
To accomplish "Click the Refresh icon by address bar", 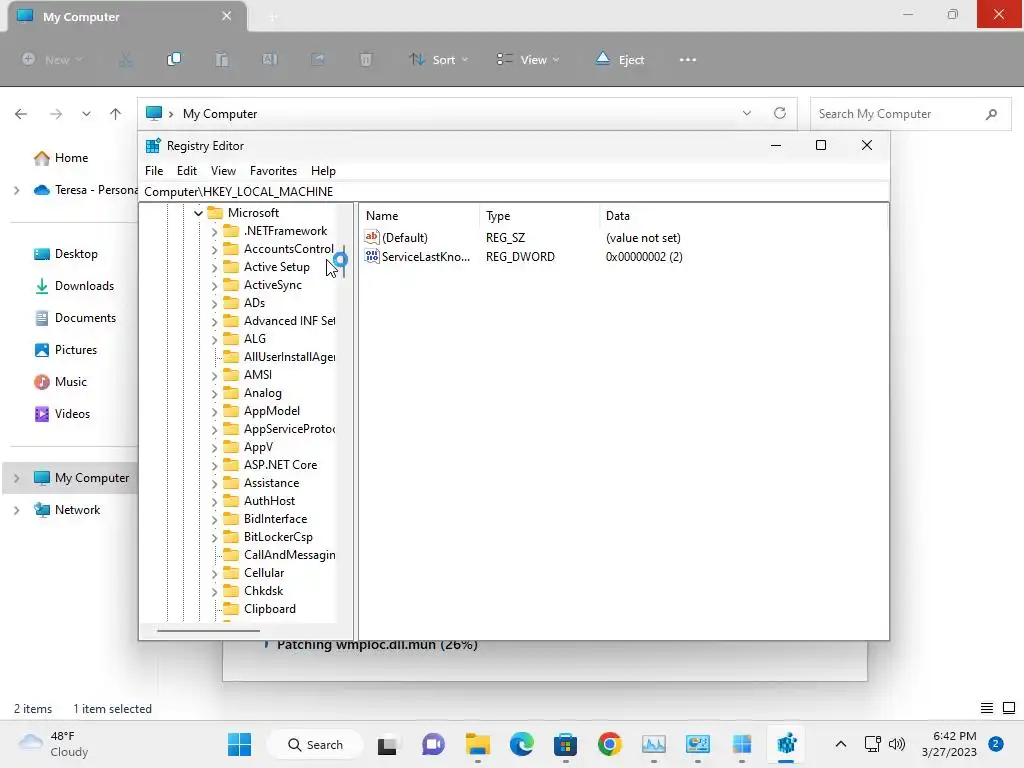I will point(780,113).
